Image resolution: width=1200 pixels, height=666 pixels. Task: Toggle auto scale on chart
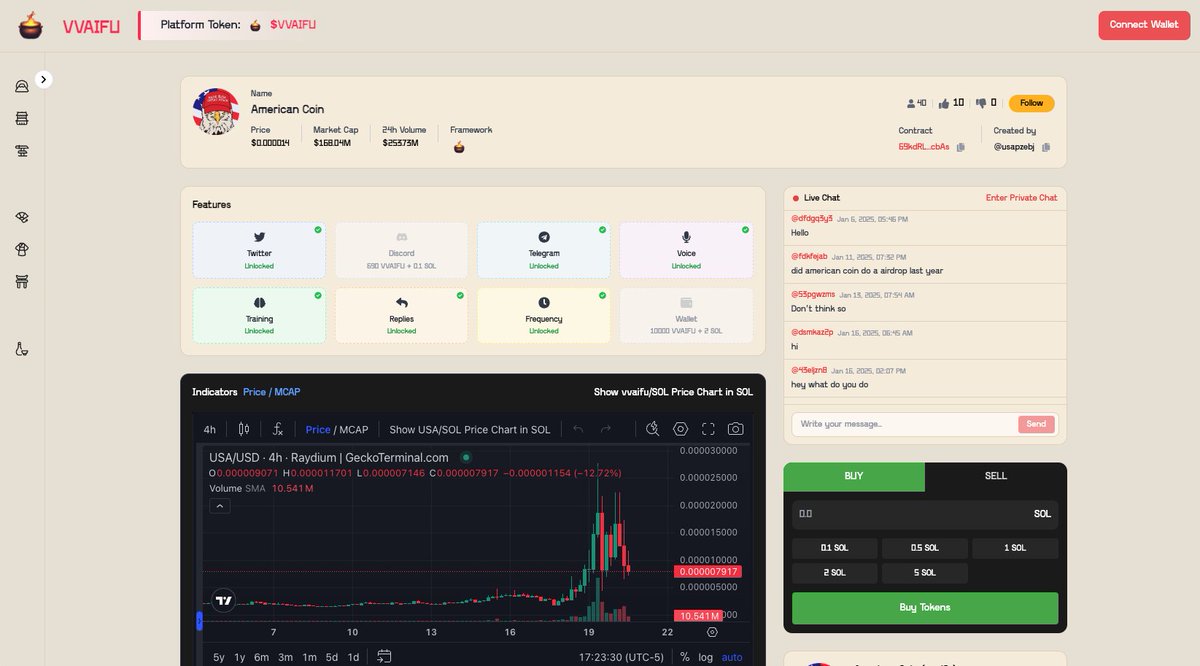pyautogui.click(x=732, y=657)
